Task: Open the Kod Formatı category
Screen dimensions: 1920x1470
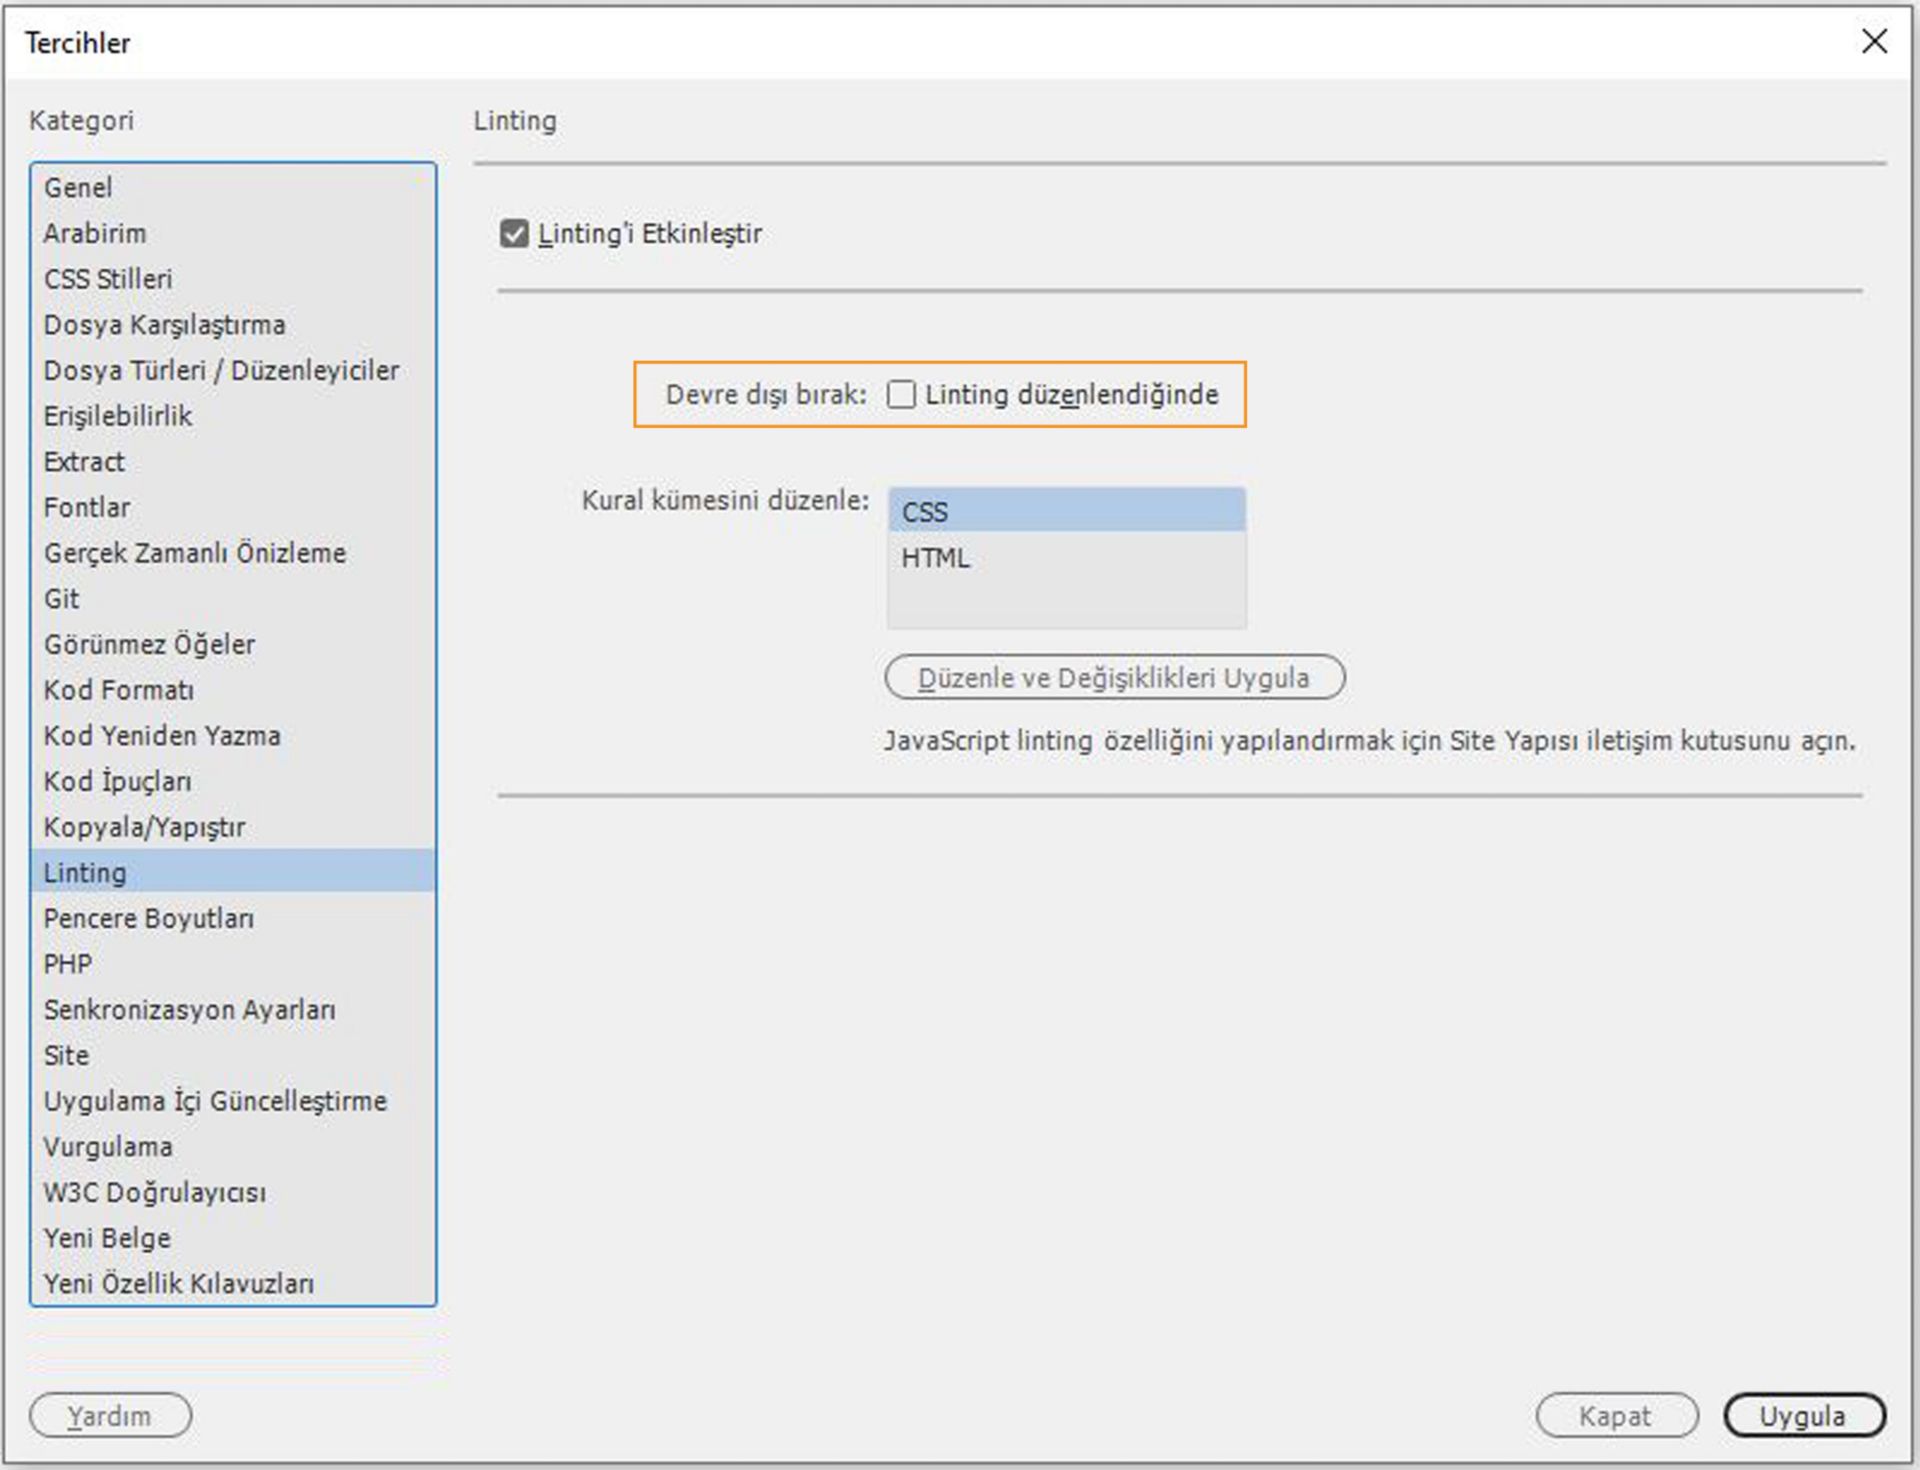Action: click(x=119, y=690)
